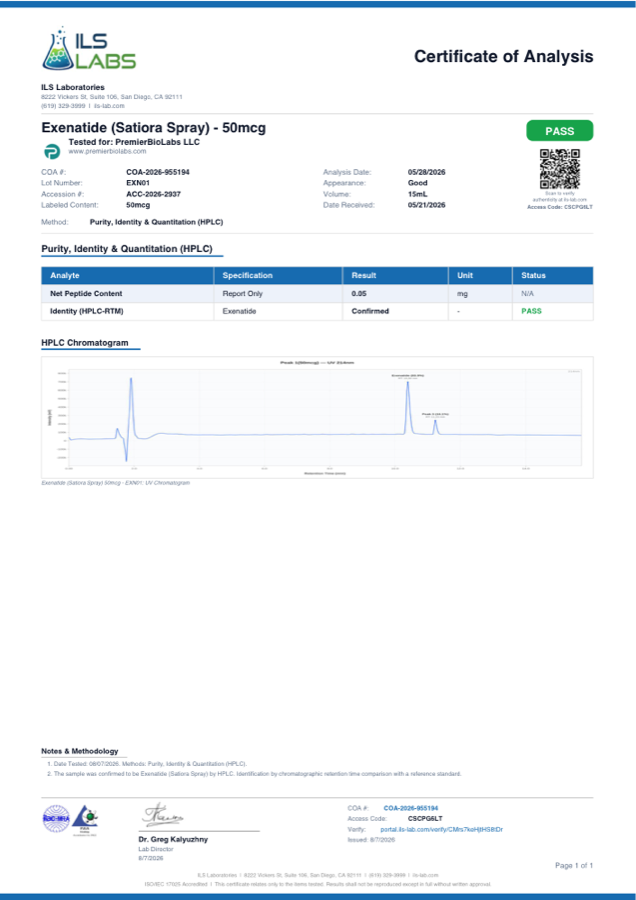
Task: Click footer COA number COA-2026-955194 link
Action: click(x=410, y=808)
